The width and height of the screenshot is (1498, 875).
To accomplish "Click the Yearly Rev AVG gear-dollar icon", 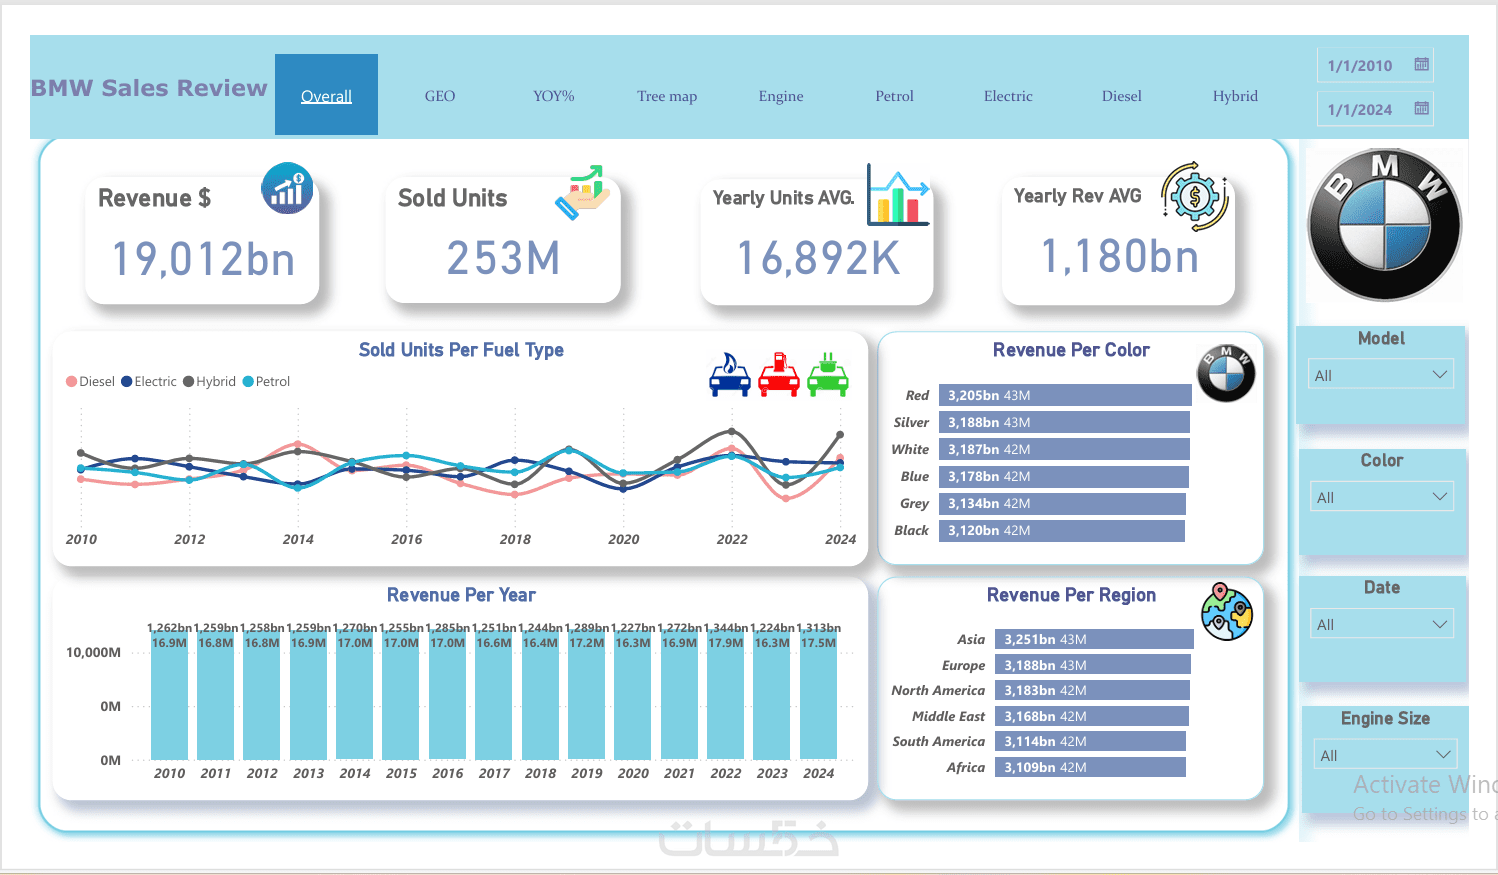I will point(1194,196).
